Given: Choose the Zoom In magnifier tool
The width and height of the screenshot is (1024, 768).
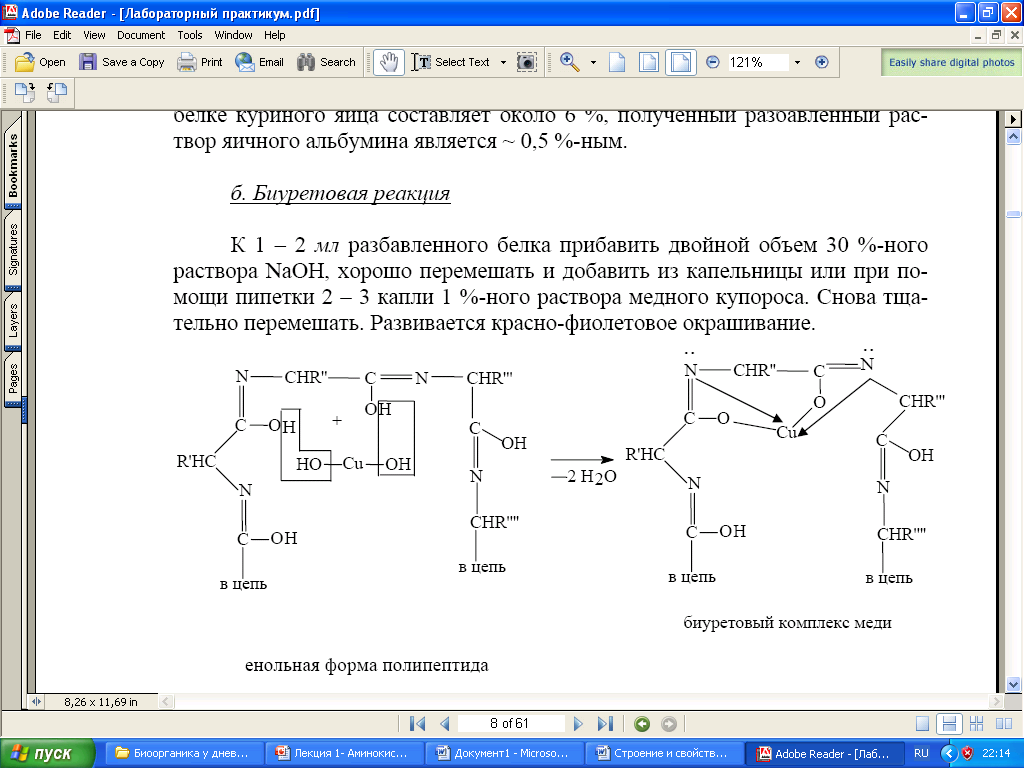Looking at the screenshot, I should tap(570, 62).
